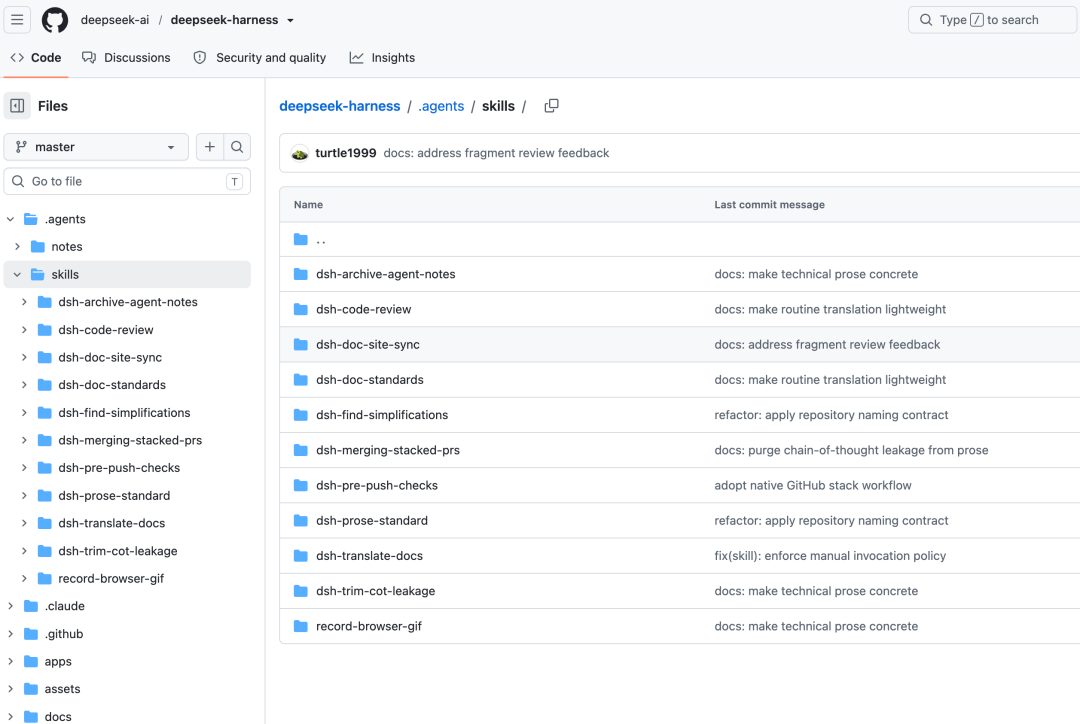
Task: Focus the Go to file input
Action: (x=127, y=181)
